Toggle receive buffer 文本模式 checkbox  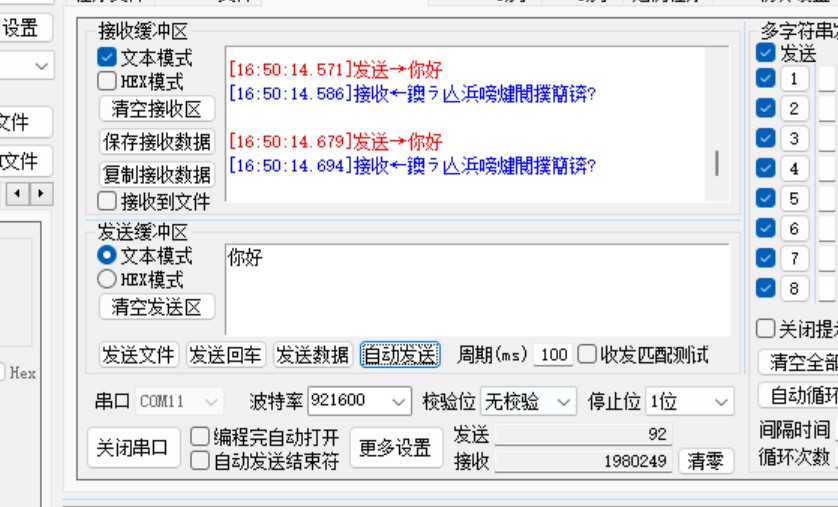pyautogui.click(x=107, y=57)
